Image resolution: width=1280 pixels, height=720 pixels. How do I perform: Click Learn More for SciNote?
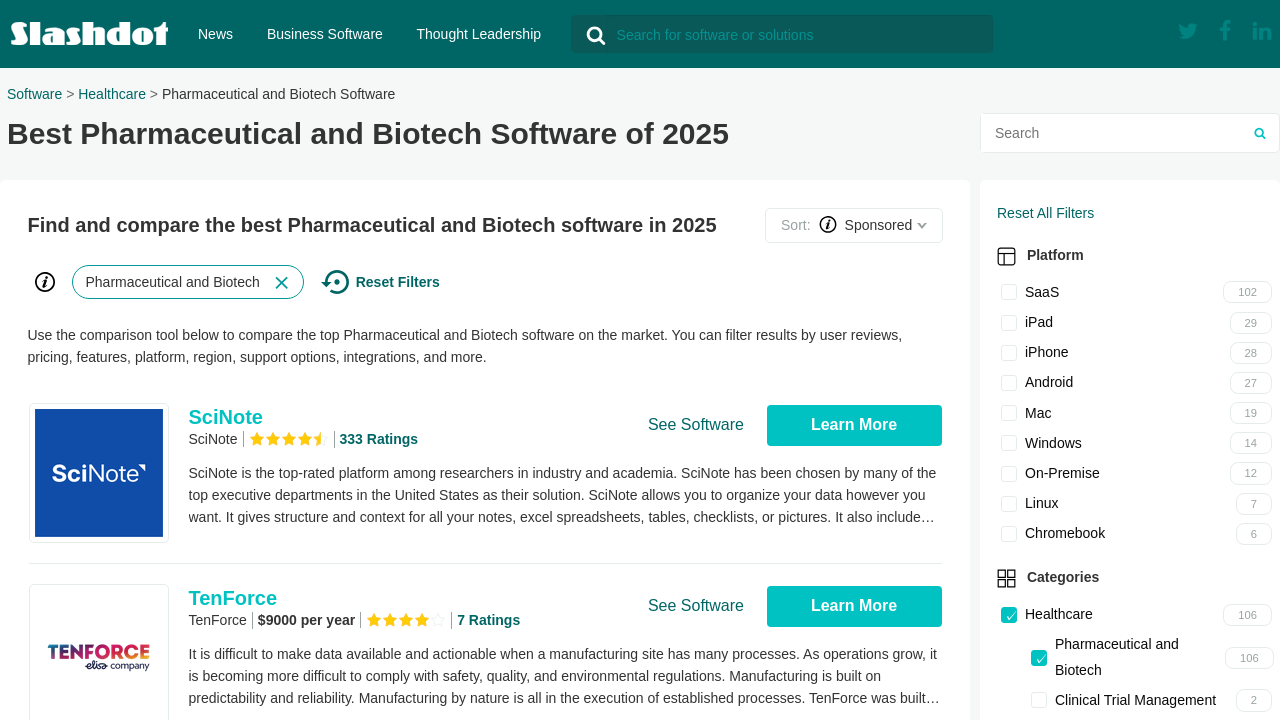click(x=854, y=425)
